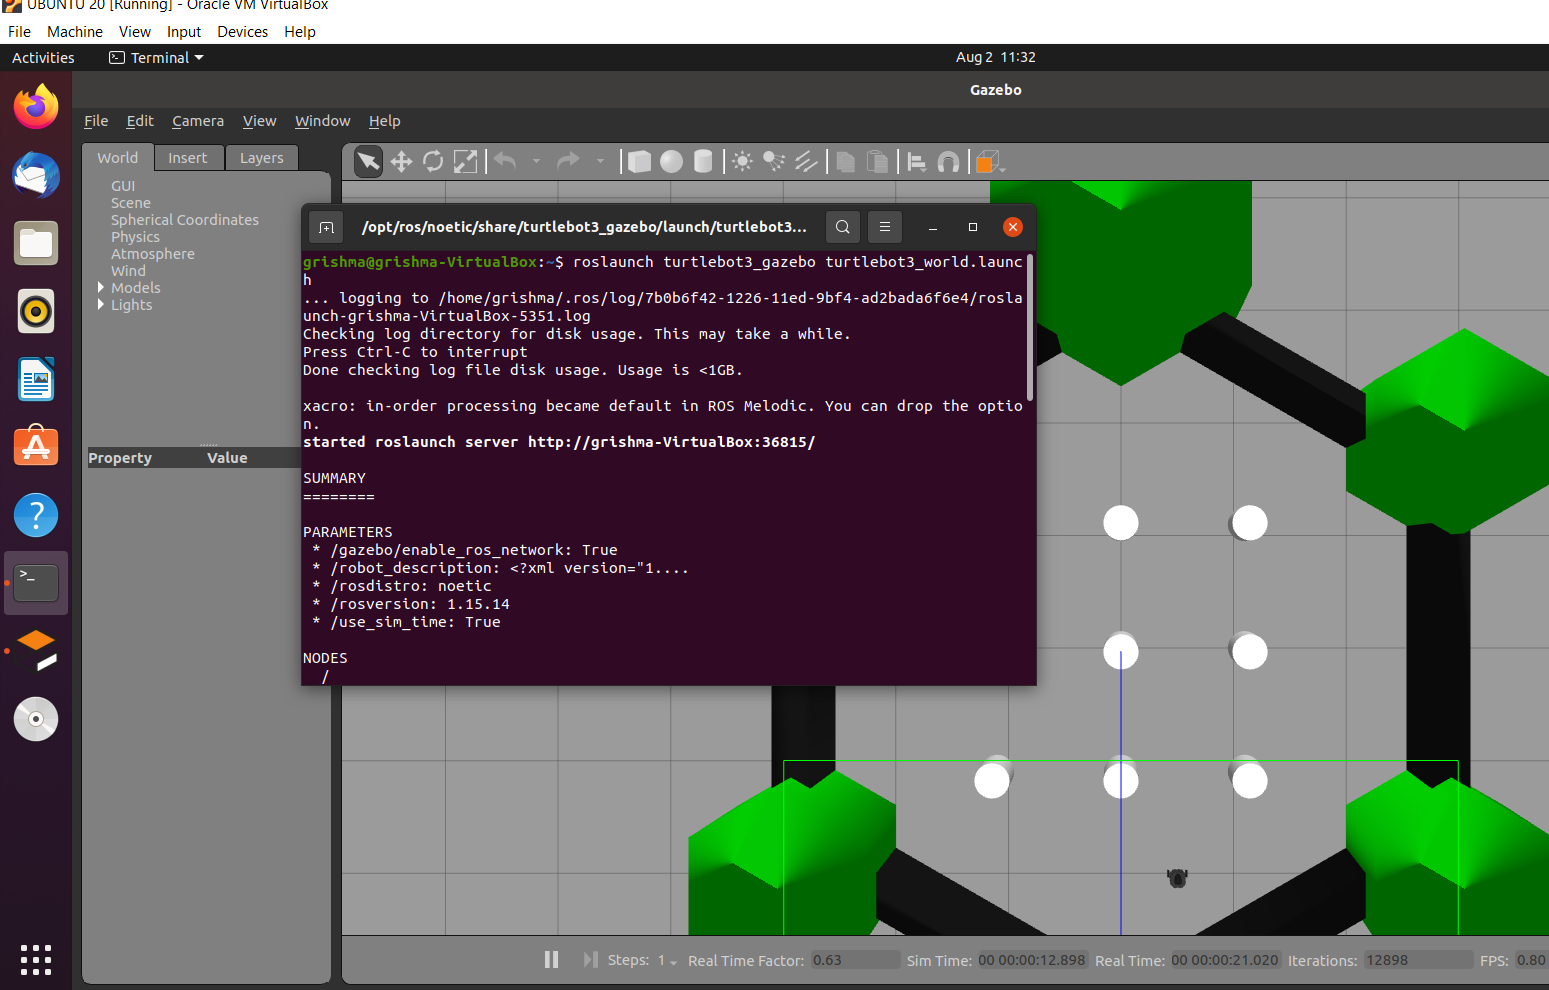Click the terminal search button
Viewport: 1549px width, 990px height.
[843, 227]
